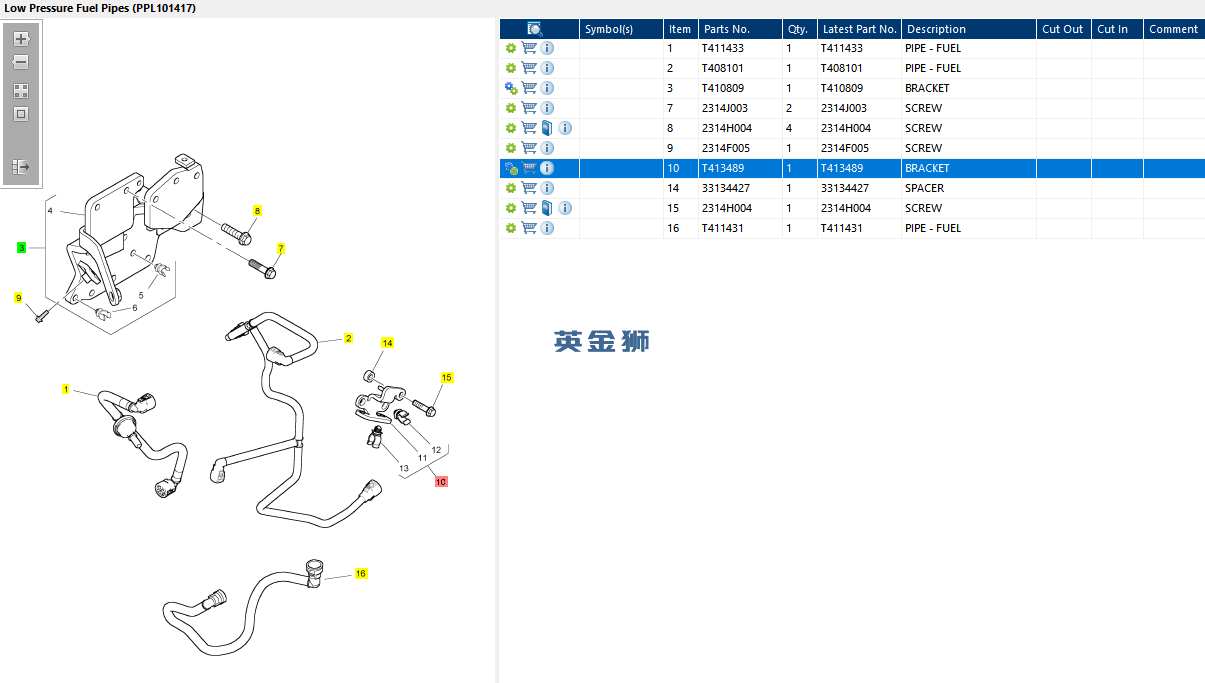Sort by Symbol(s) column header
Screen dimensions: 1205x683
click(x=621, y=29)
